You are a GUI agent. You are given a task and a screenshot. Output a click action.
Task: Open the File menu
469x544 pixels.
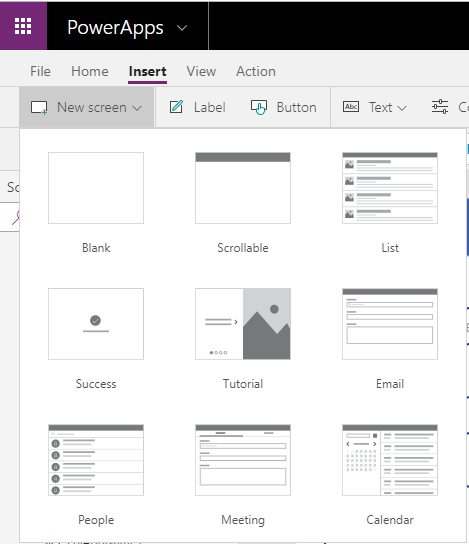40,71
